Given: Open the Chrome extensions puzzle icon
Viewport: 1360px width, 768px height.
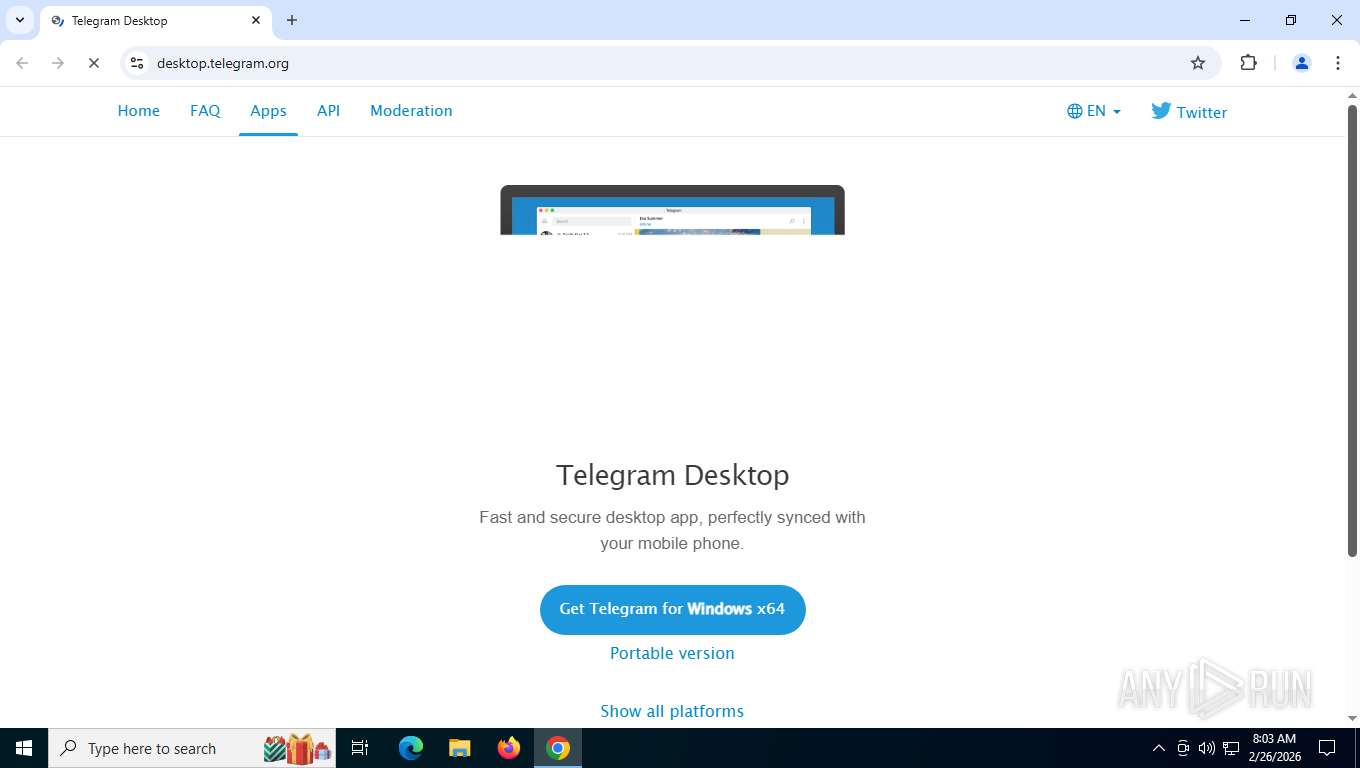Looking at the screenshot, I should pyautogui.click(x=1248, y=63).
